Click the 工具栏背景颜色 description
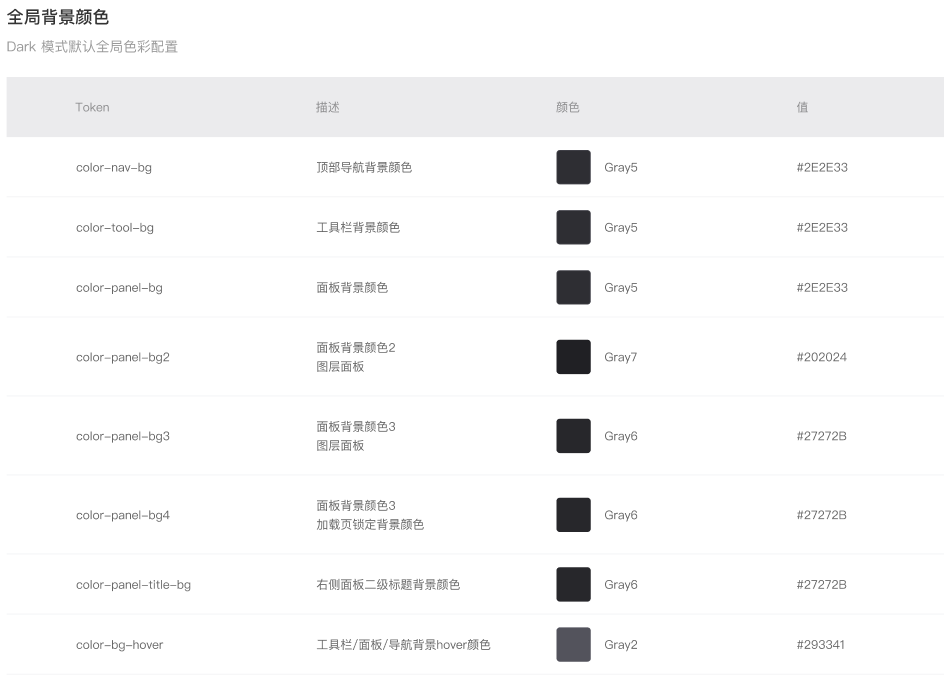 pyautogui.click(x=358, y=228)
